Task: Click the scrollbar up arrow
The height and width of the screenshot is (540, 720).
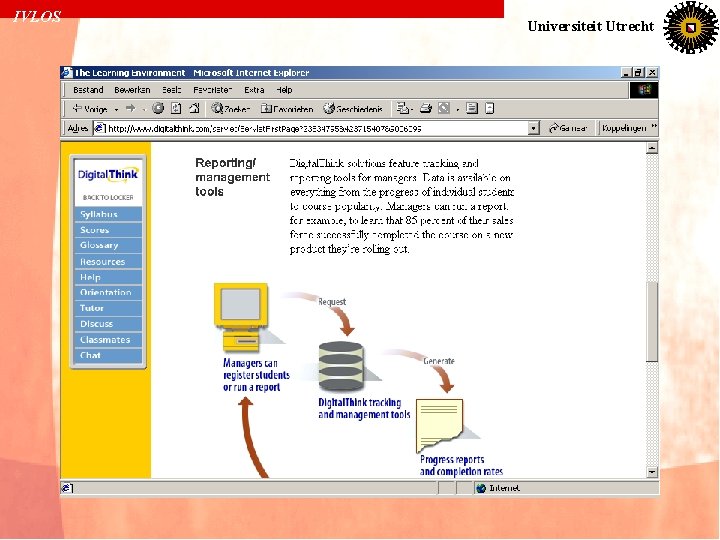Action: pos(652,148)
